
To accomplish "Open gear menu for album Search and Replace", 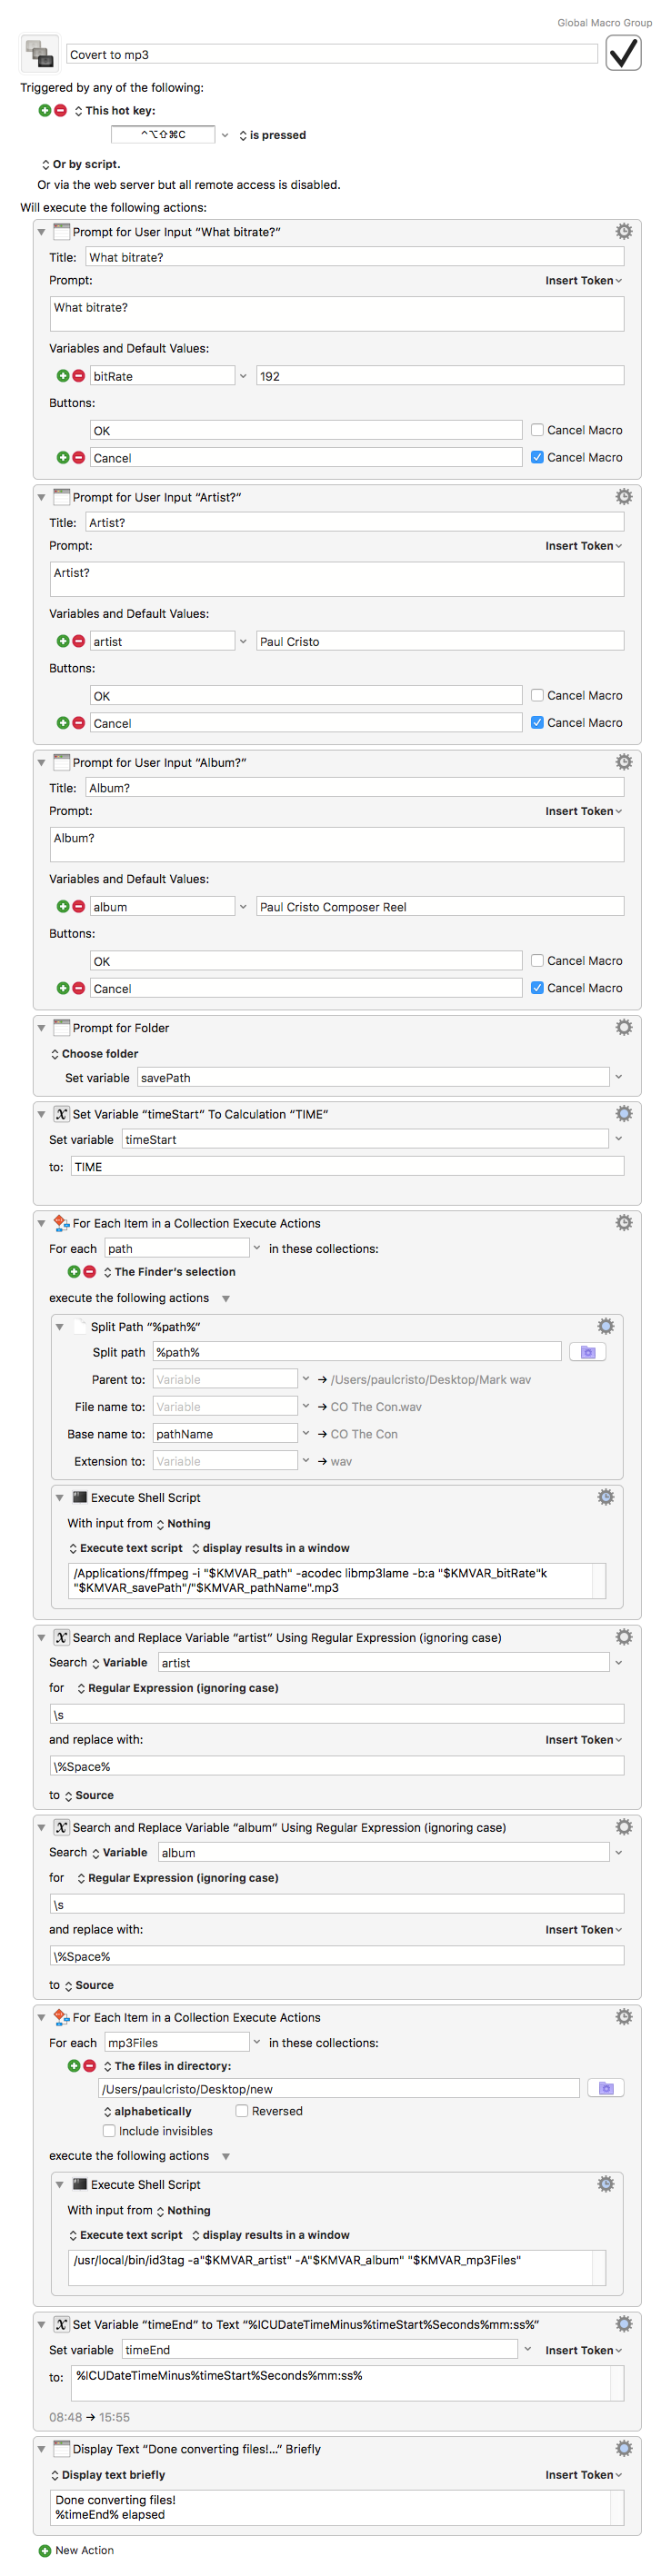I will point(624,1827).
